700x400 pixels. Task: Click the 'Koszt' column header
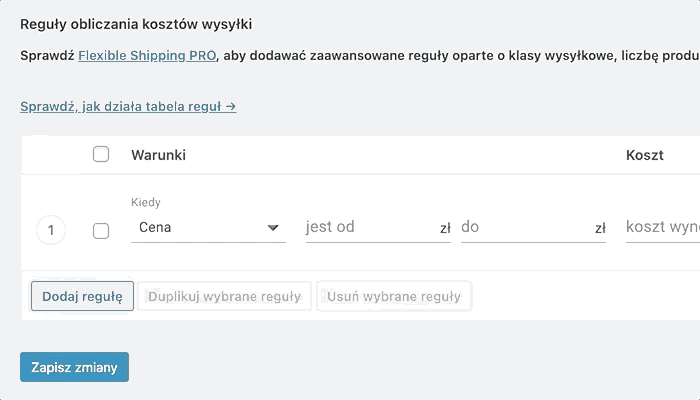tap(645, 155)
